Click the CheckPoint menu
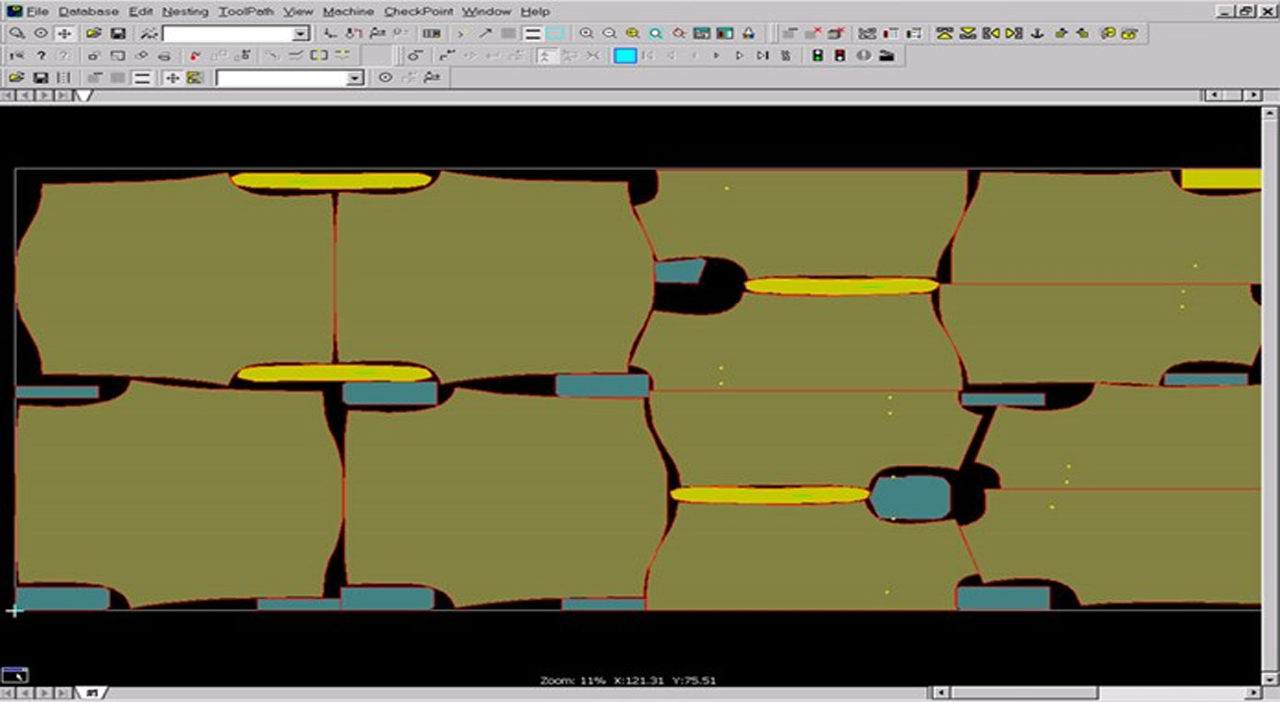Image resolution: width=1280 pixels, height=702 pixels. click(x=419, y=11)
